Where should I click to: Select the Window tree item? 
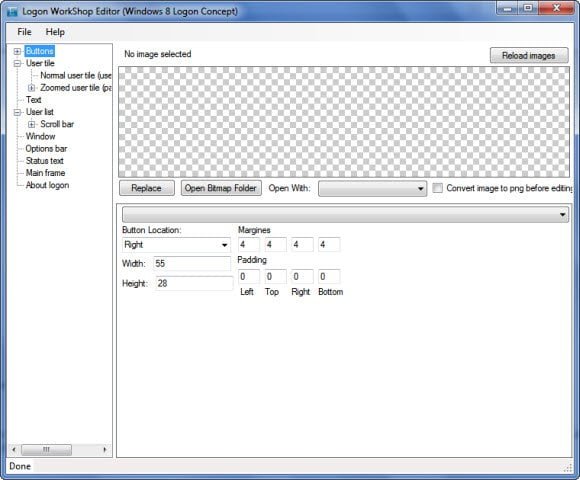pyautogui.click(x=40, y=136)
